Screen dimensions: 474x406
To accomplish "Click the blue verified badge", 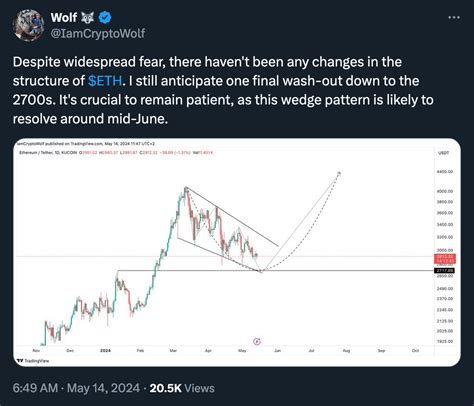I will point(105,17).
